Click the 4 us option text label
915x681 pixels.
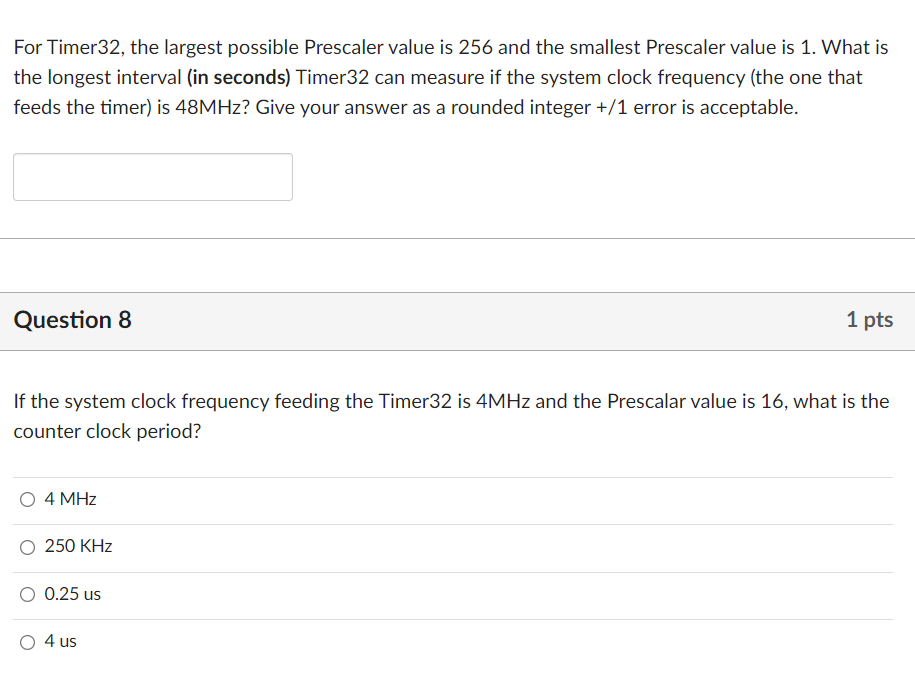pos(60,641)
